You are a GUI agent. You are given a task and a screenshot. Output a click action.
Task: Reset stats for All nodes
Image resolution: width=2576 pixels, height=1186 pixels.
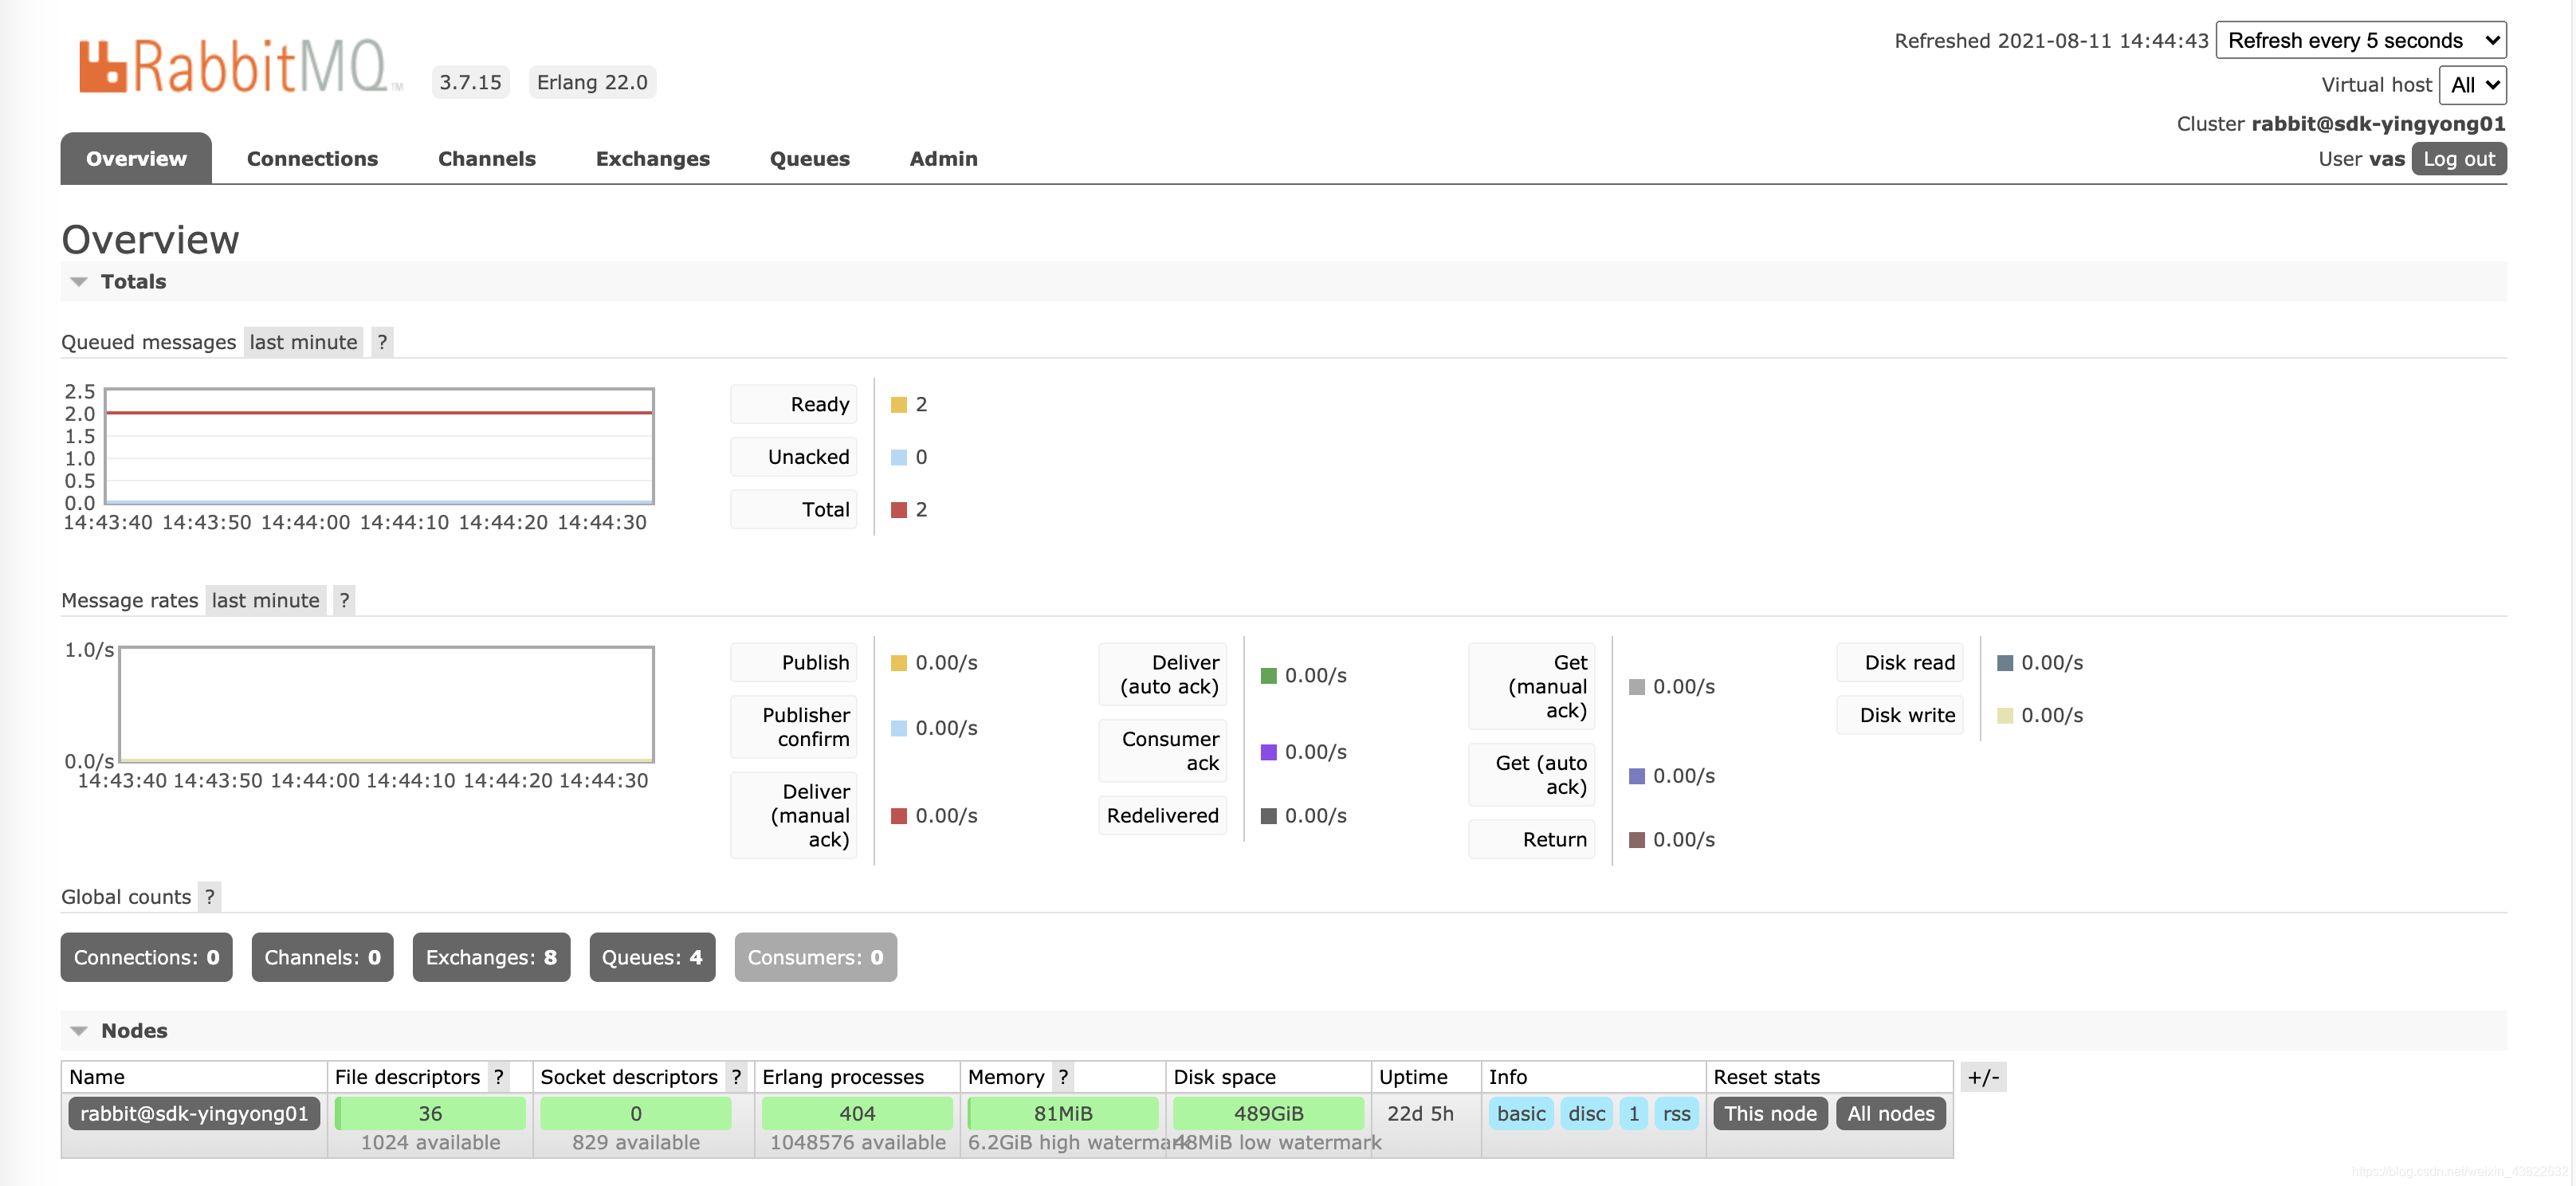pyautogui.click(x=1891, y=1114)
